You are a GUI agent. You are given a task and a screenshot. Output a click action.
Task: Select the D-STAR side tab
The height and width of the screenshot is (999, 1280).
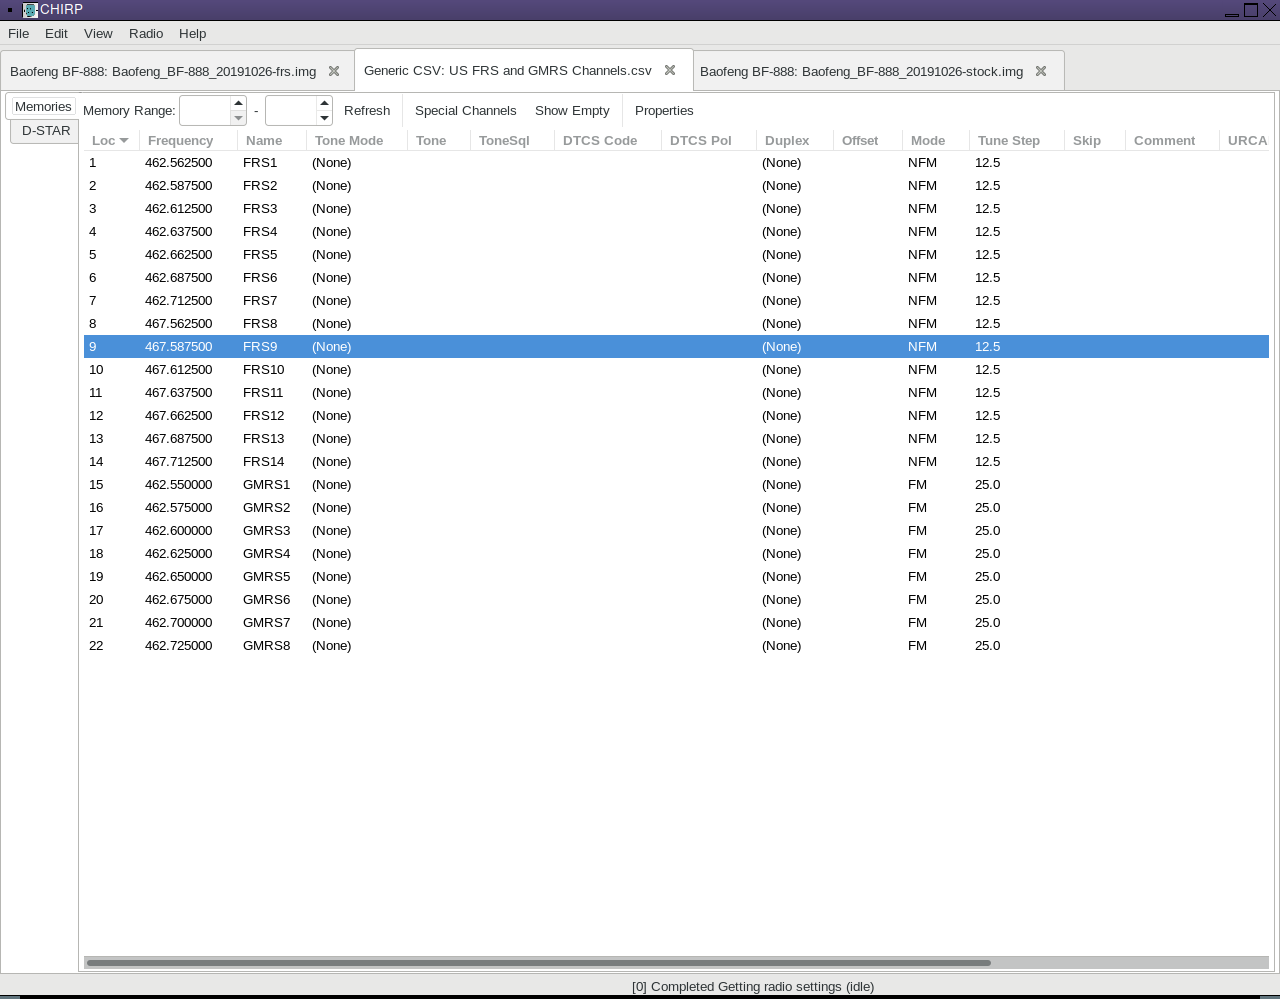click(46, 130)
